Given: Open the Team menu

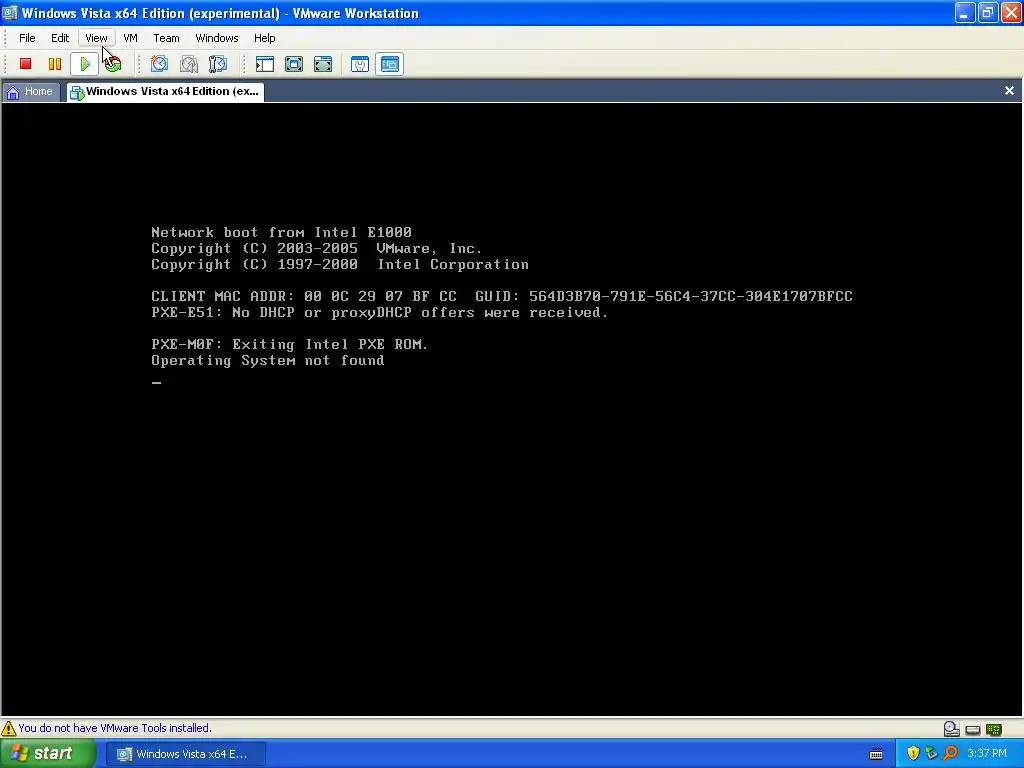Looking at the screenshot, I should coord(167,38).
